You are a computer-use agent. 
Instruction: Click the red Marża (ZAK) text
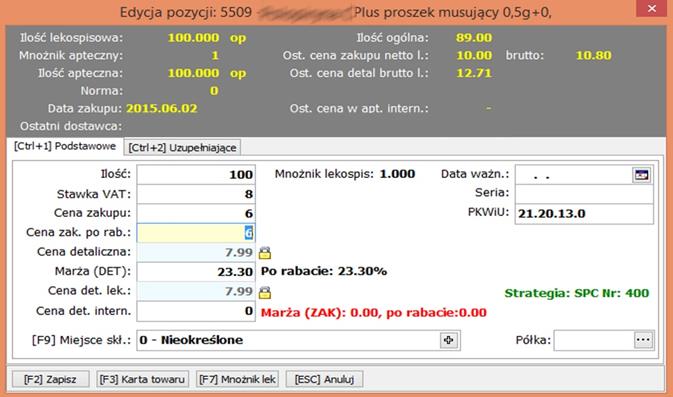point(374,312)
